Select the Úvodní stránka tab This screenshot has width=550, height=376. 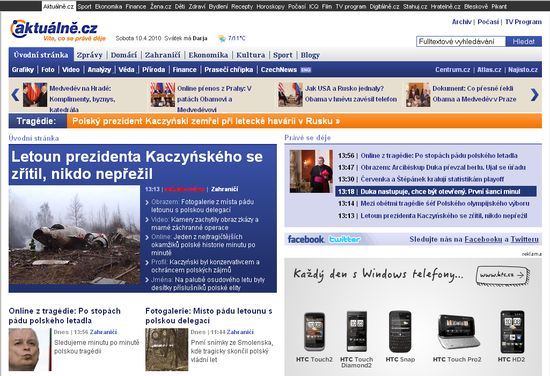point(41,55)
